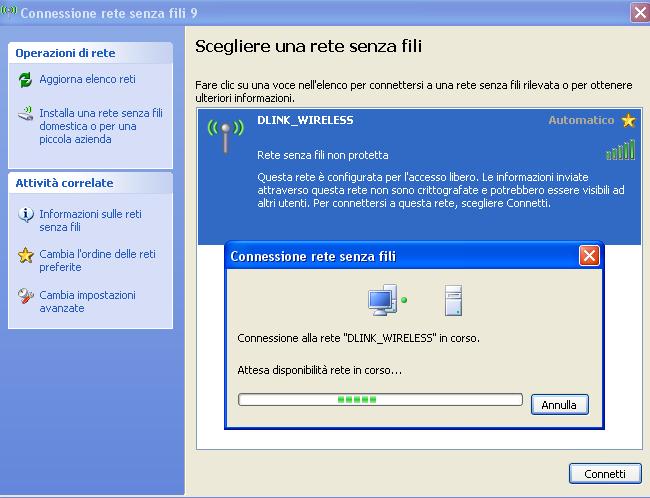Open Installa una rete senza fili link
650x498 pixels.
[x=101, y=126]
